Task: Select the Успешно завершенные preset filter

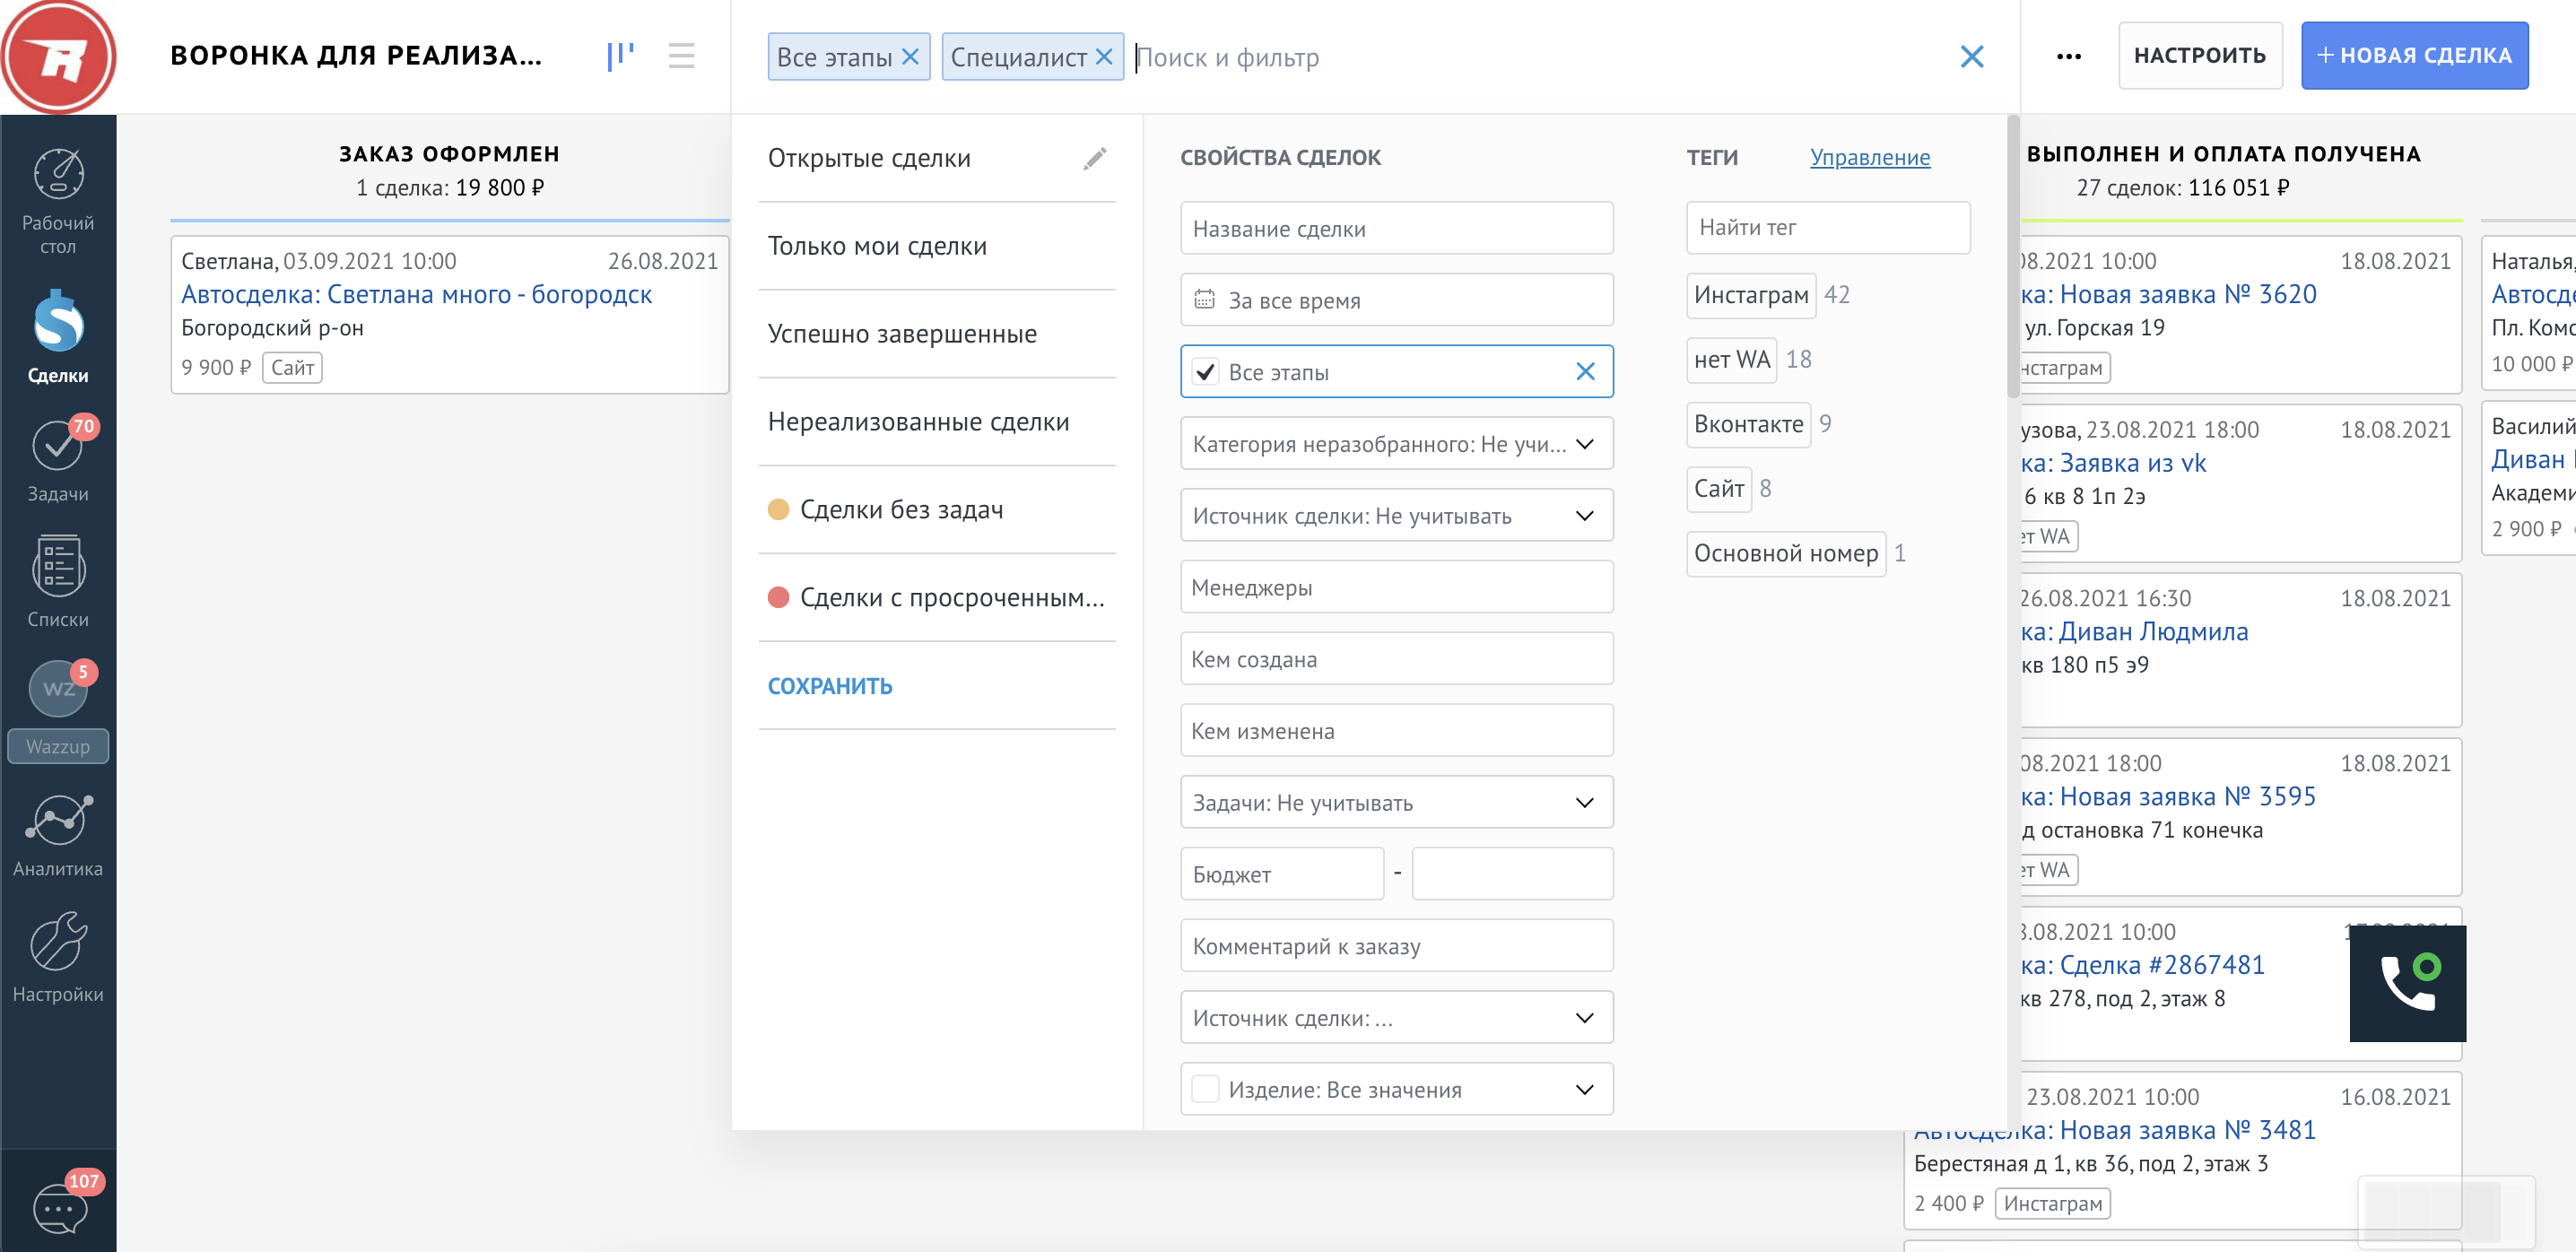Action: [901, 334]
